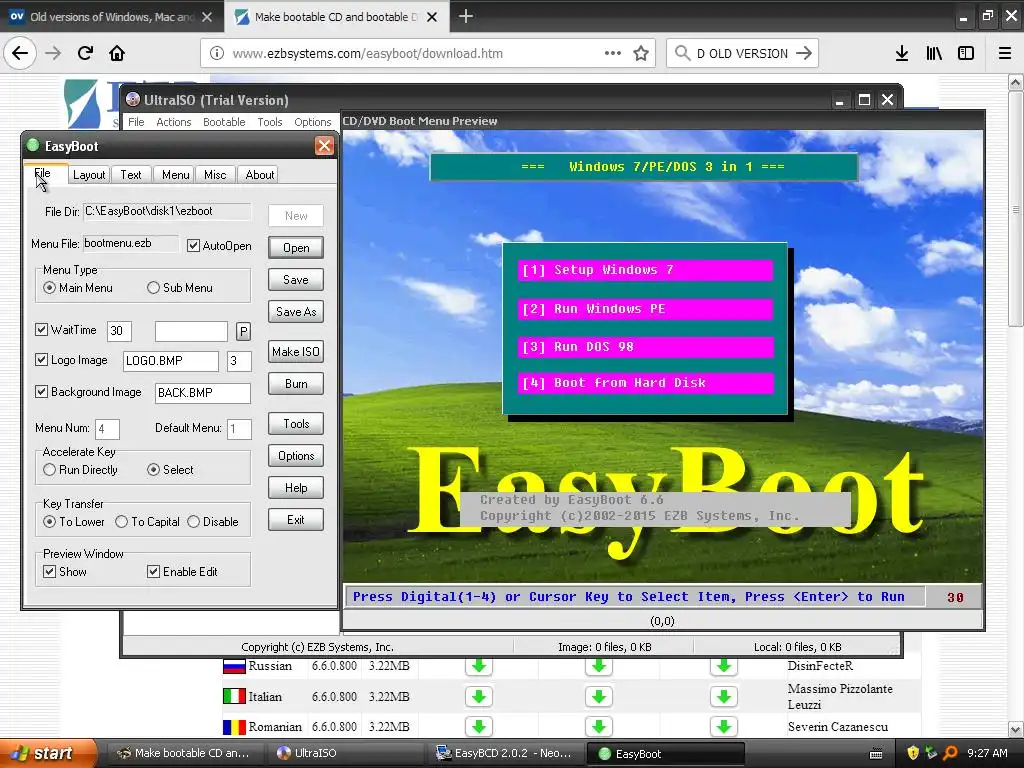
Task: Click the WaitTime value field showing 30
Action: (120, 331)
